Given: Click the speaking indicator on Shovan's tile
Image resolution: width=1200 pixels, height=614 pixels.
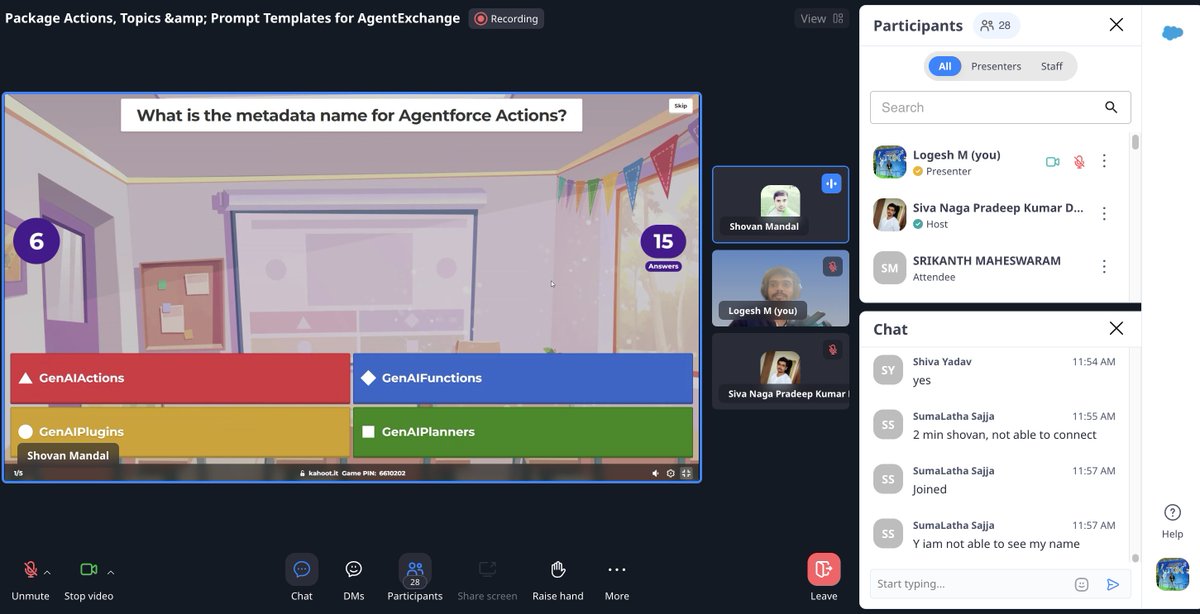Looking at the screenshot, I should point(832,183).
